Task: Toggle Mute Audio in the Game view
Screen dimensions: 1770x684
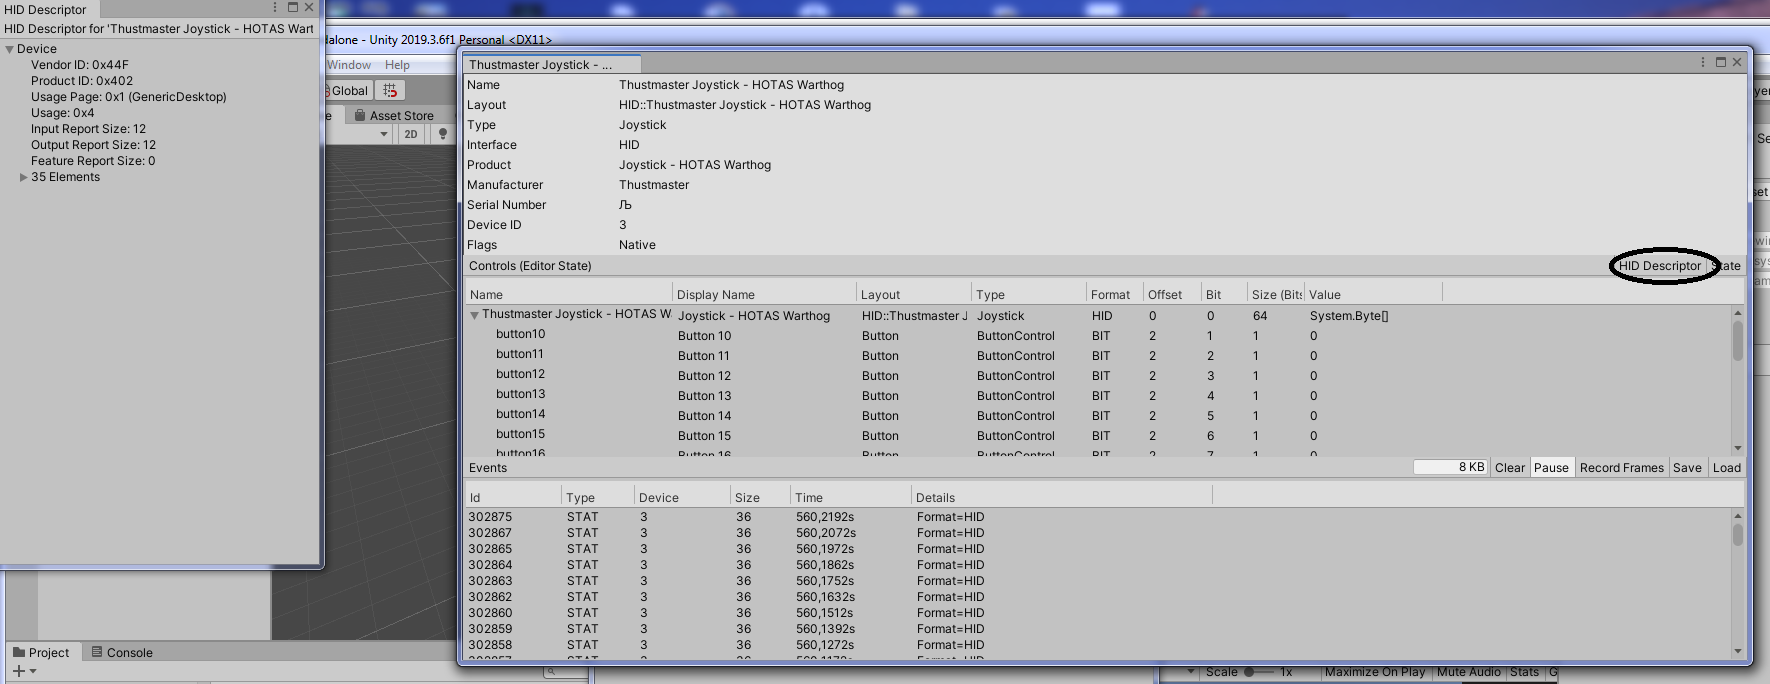Action: (x=1469, y=672)
